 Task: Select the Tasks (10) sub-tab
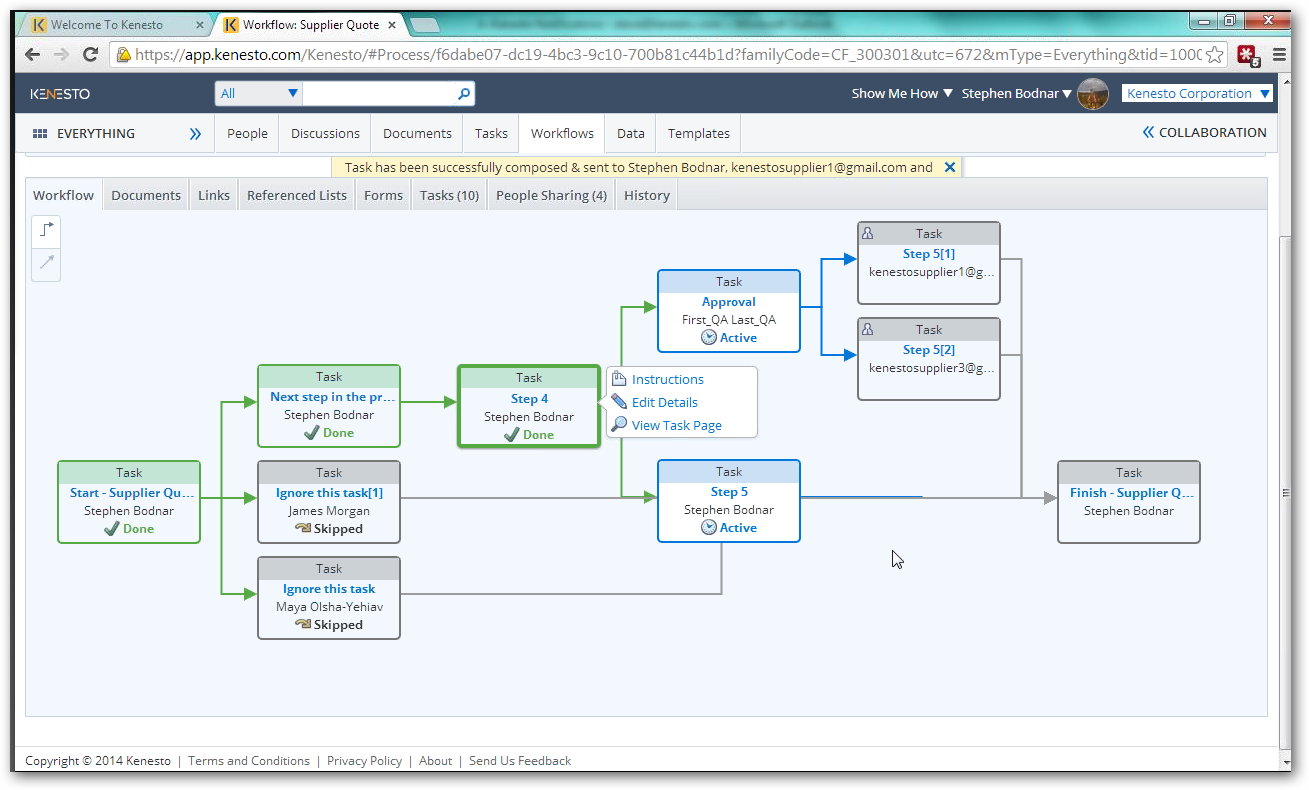[x=449, y=195]
